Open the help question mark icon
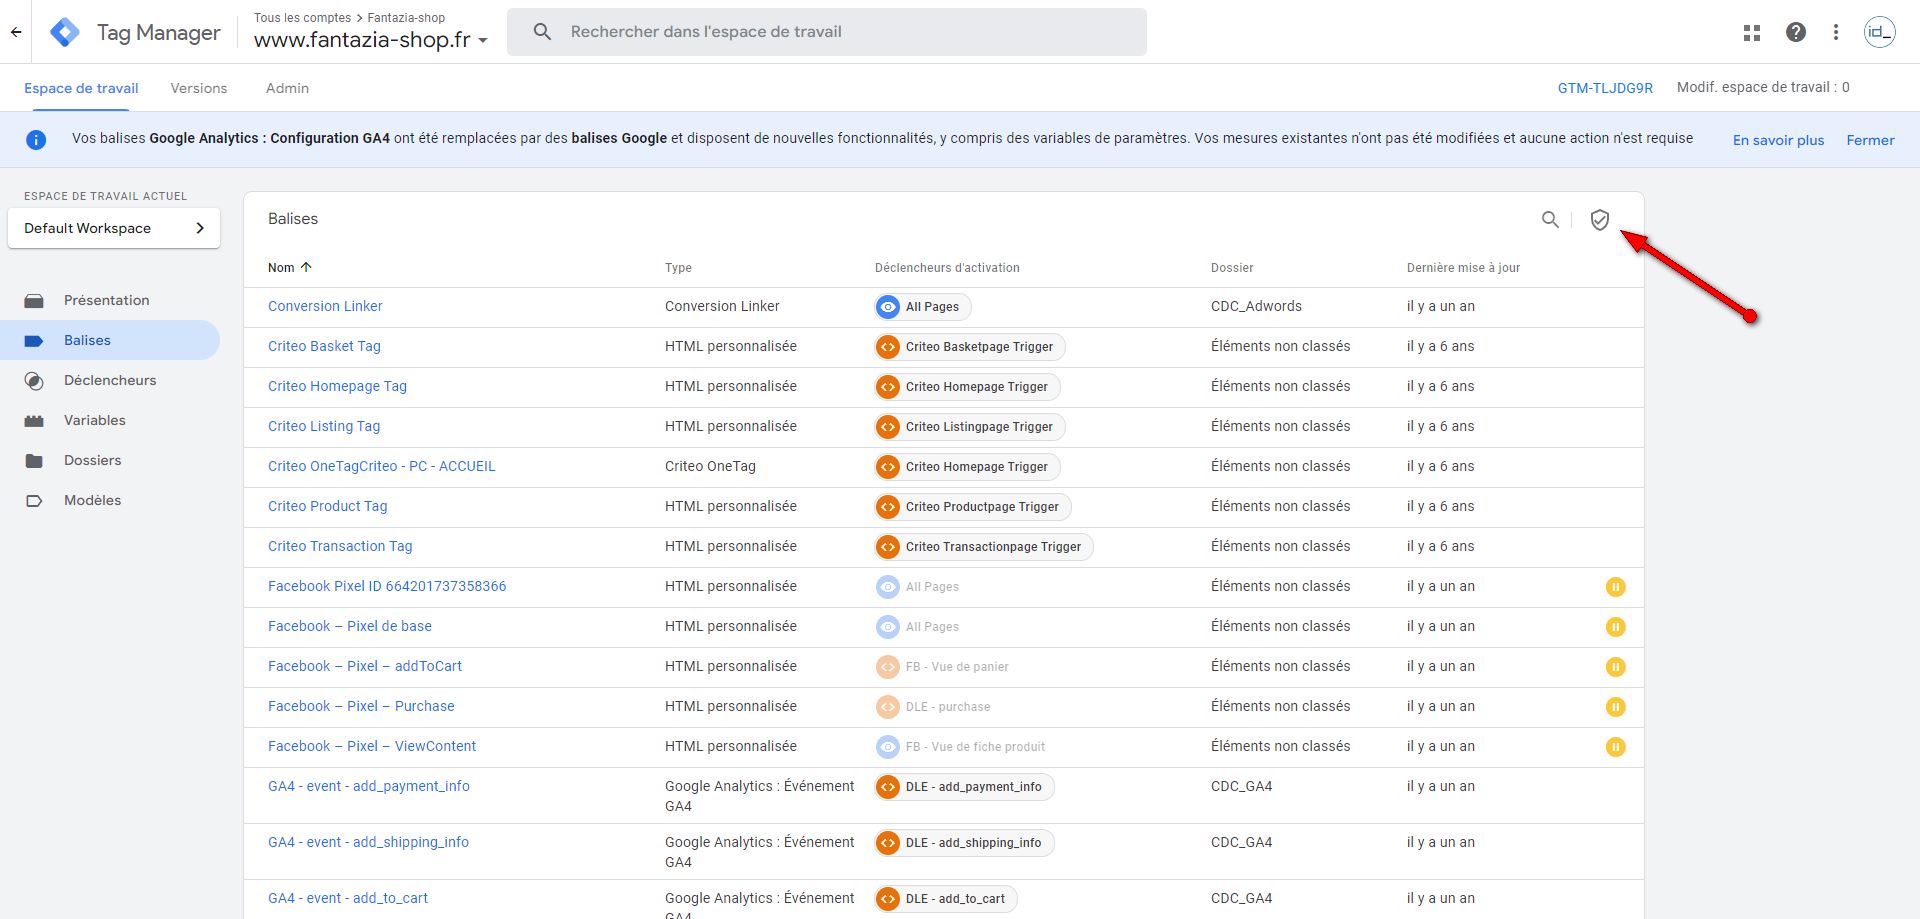Viewport: 1920px width, 919px height. pos(1796,32)
